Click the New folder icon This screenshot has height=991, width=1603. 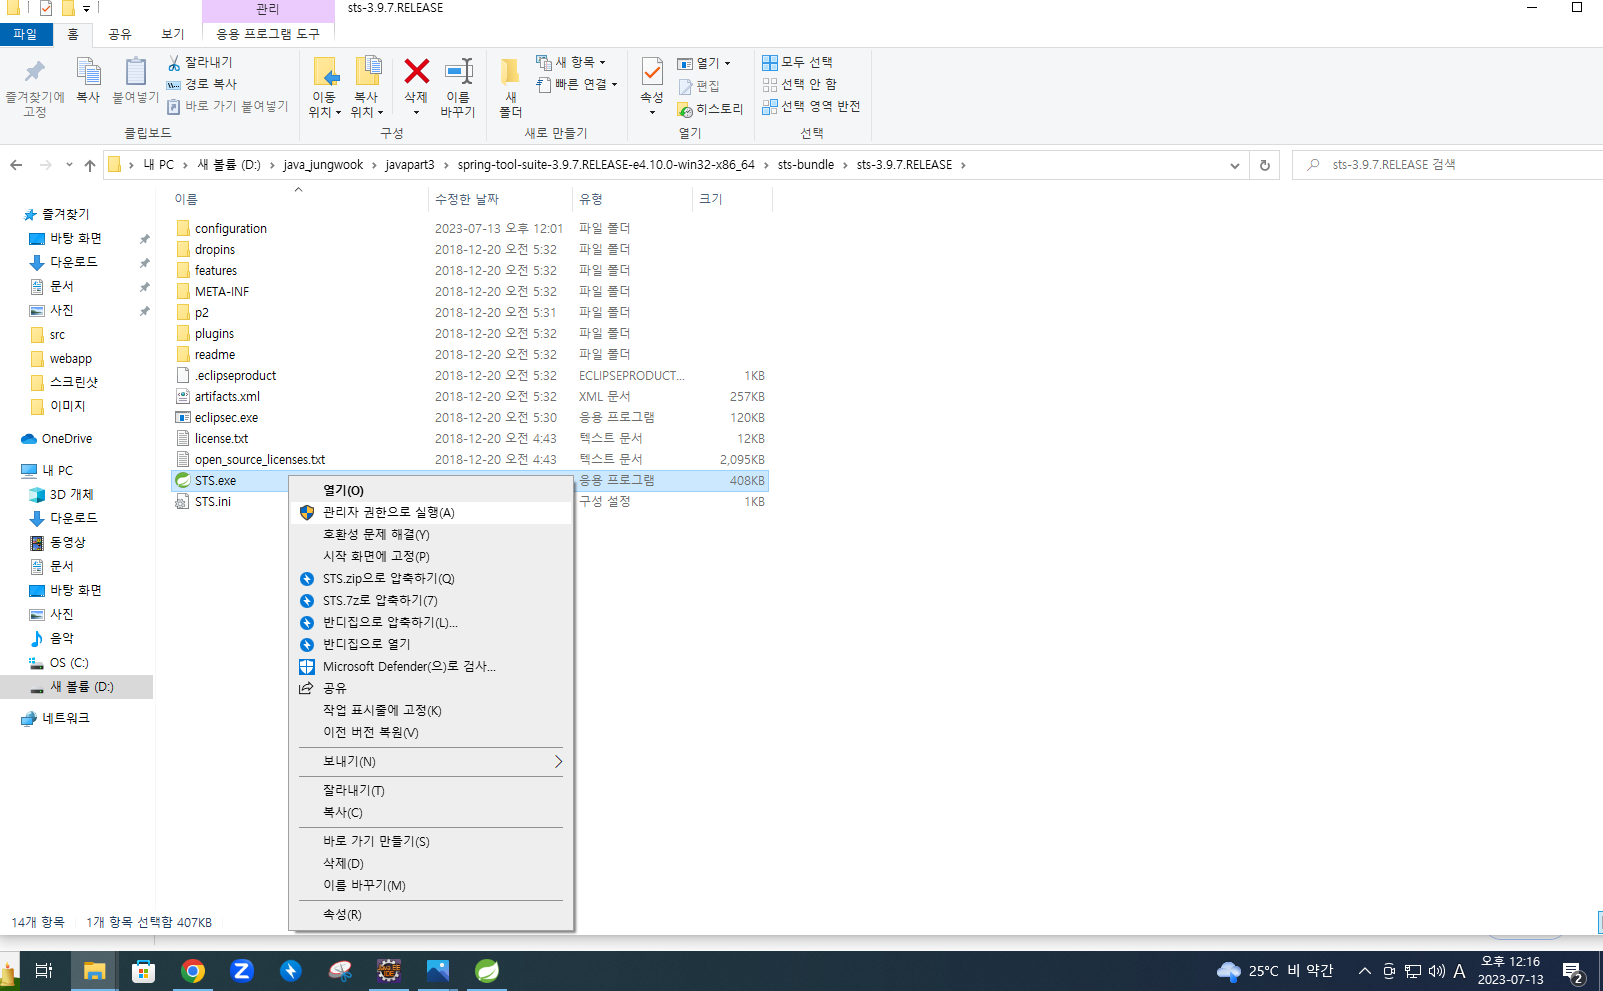click(510, 72)
